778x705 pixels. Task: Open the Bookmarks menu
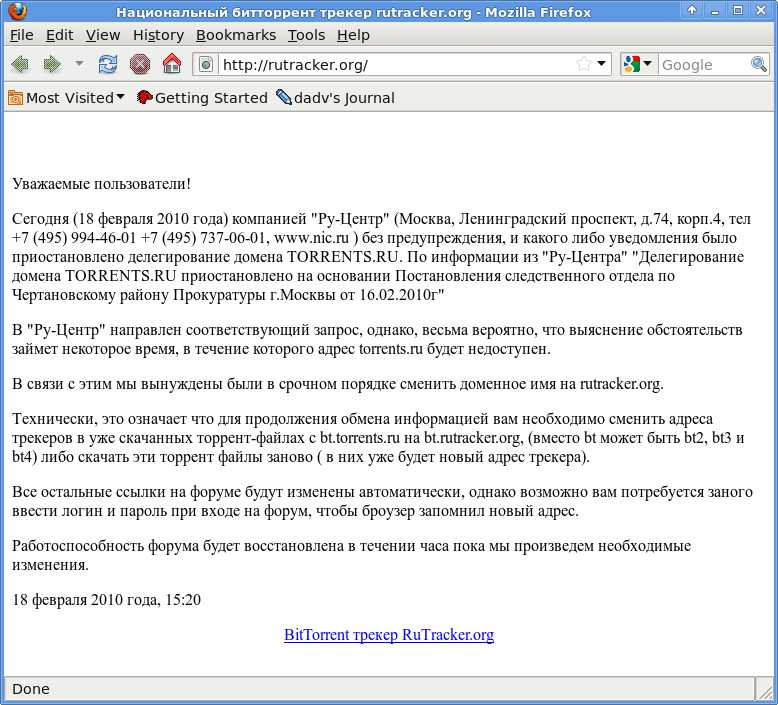pos(236,35)
